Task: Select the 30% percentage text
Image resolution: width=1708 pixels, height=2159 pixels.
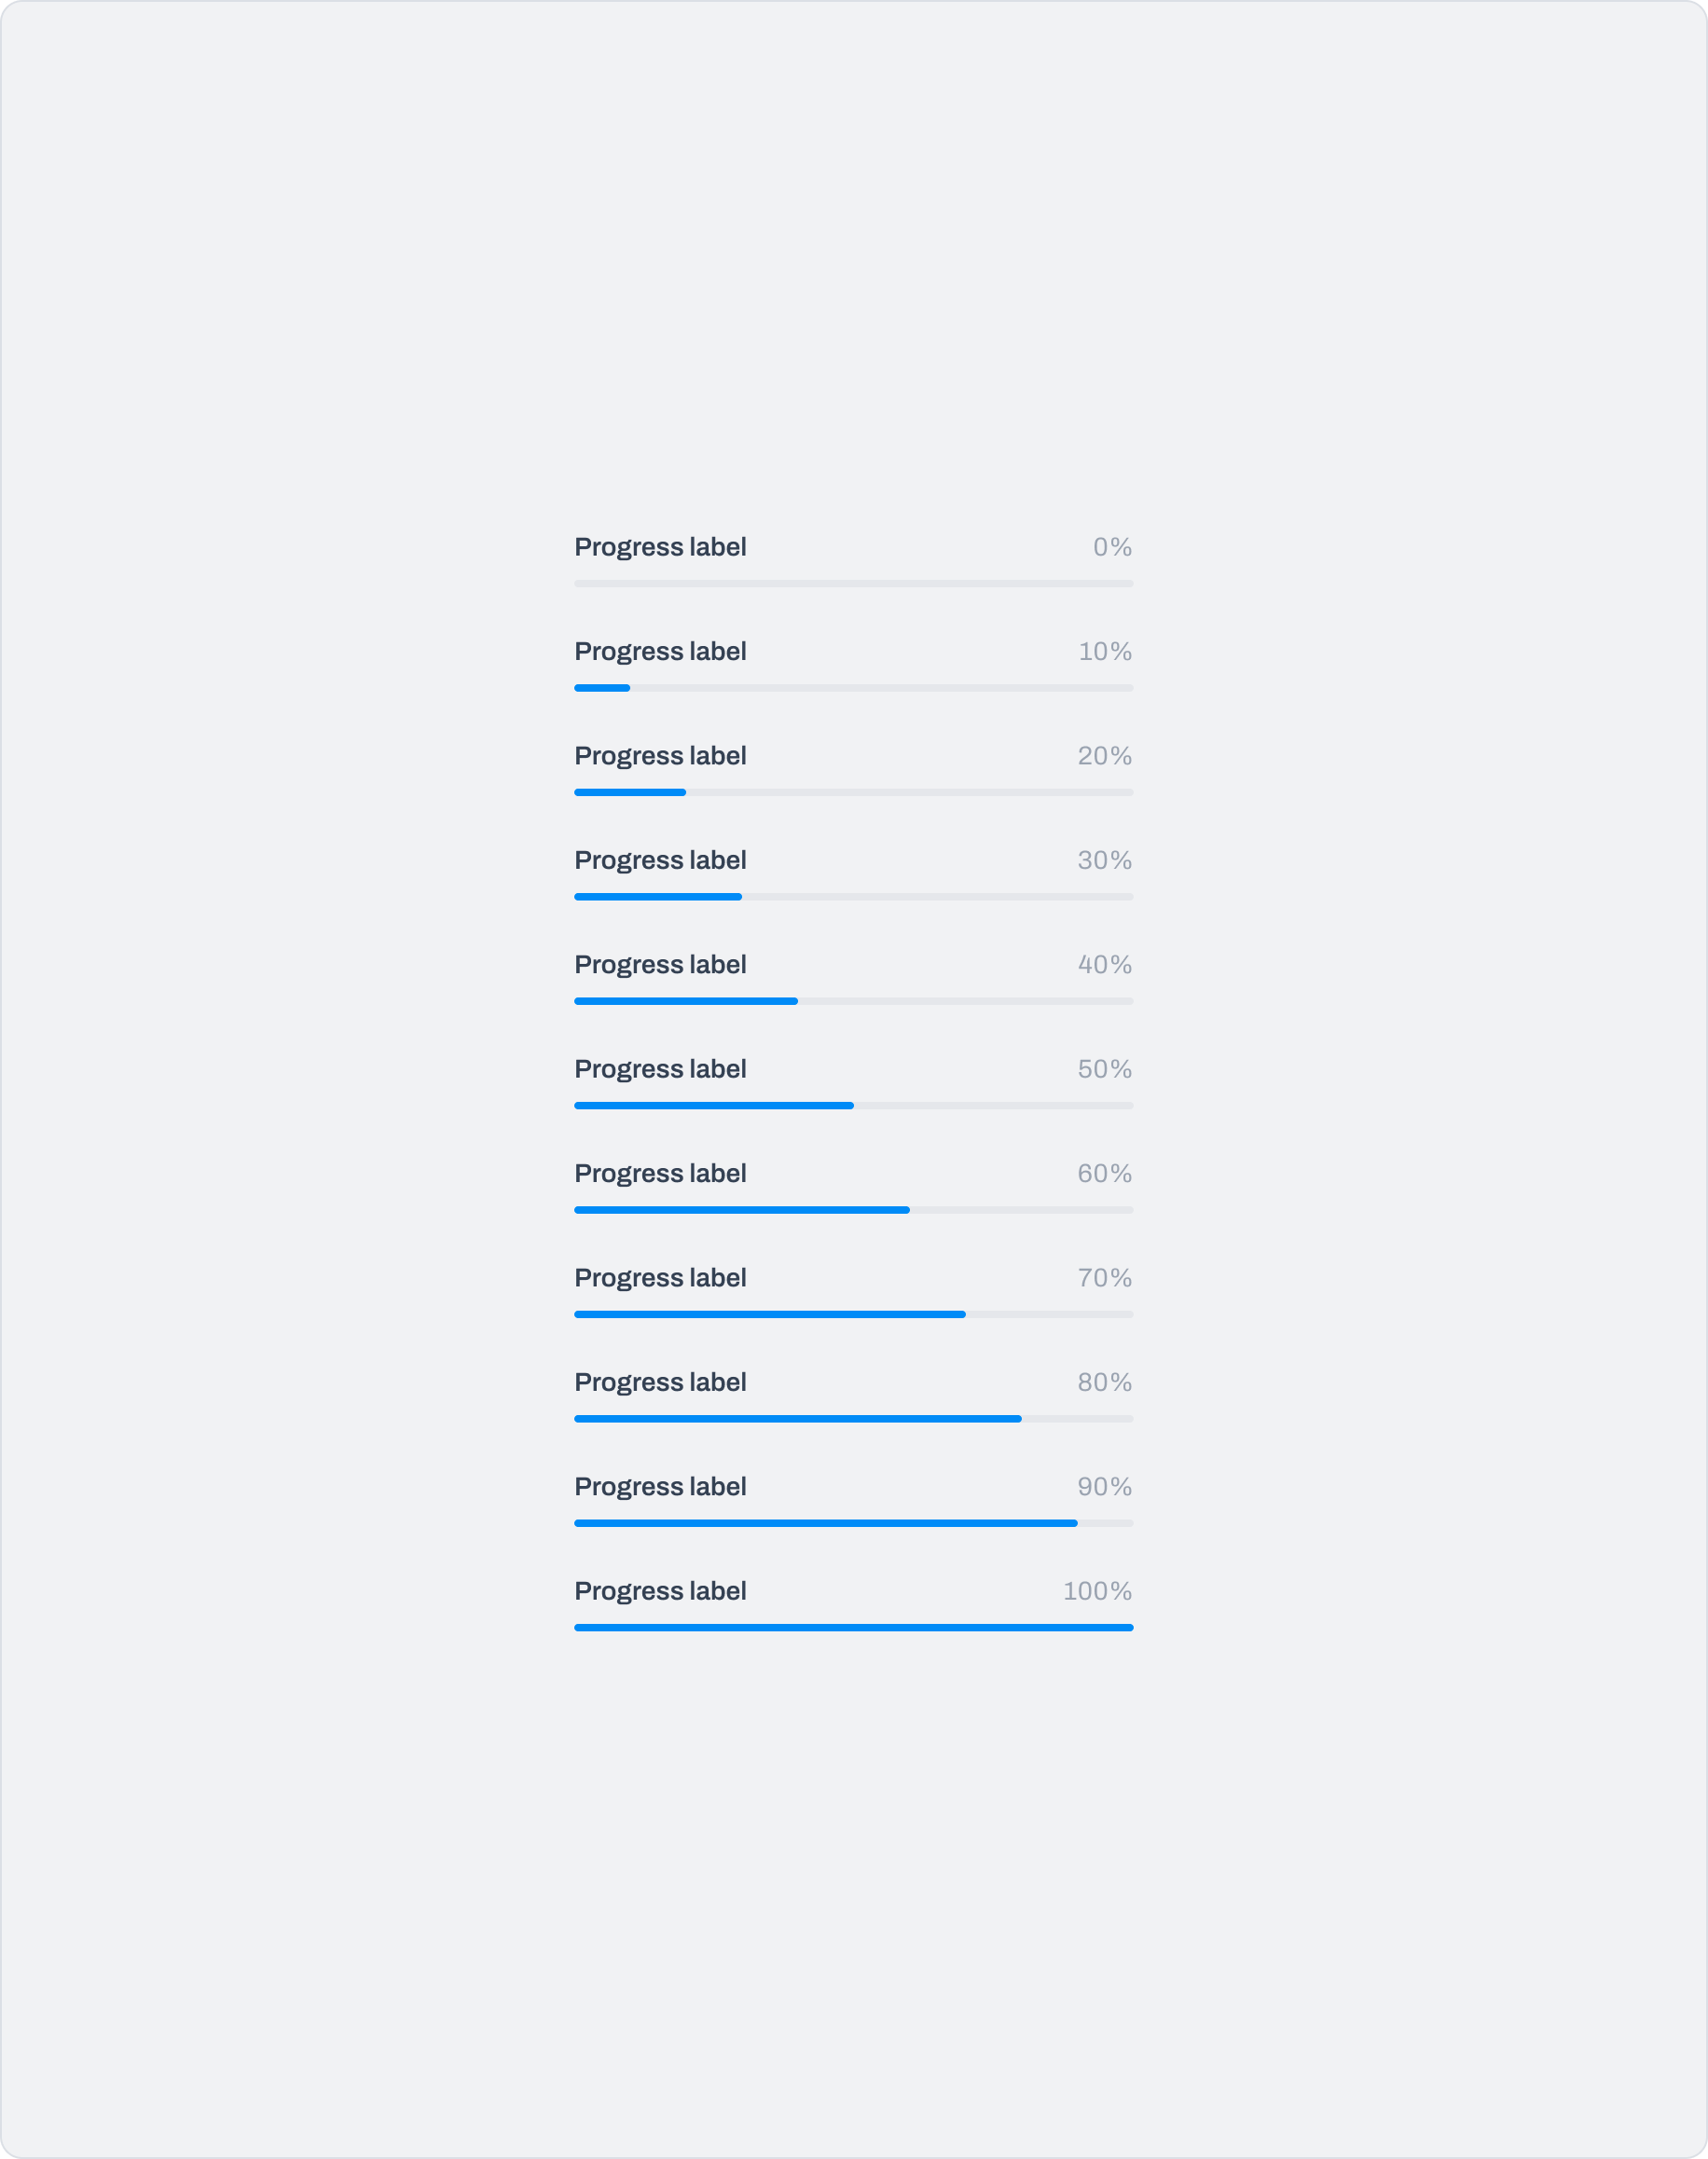Action: coord(1105,860)
